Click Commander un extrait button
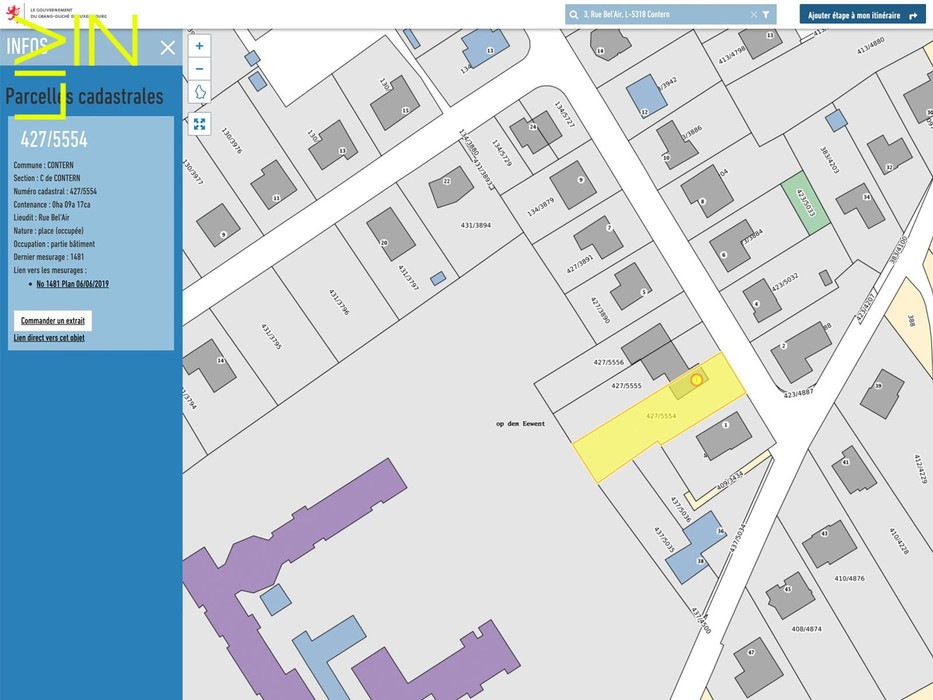The image size is (933, 700). coord(52,321)
